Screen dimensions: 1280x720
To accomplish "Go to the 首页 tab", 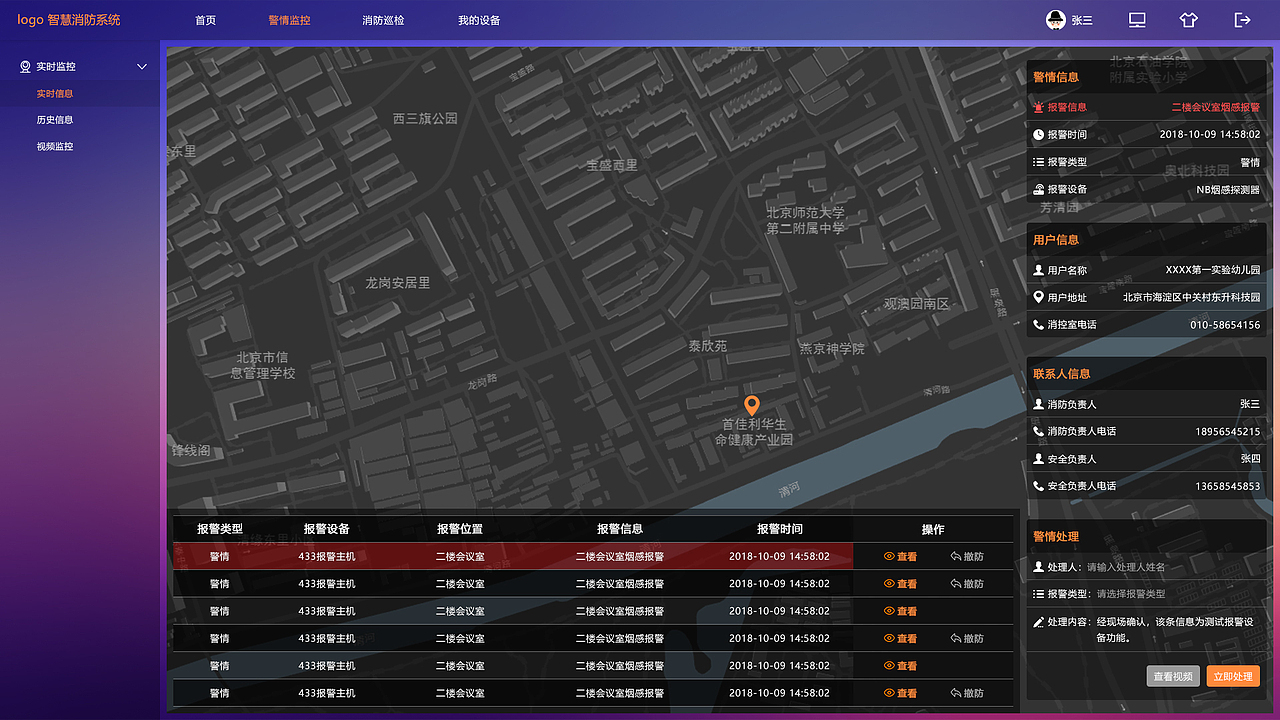I will click(x=205, y=20).
